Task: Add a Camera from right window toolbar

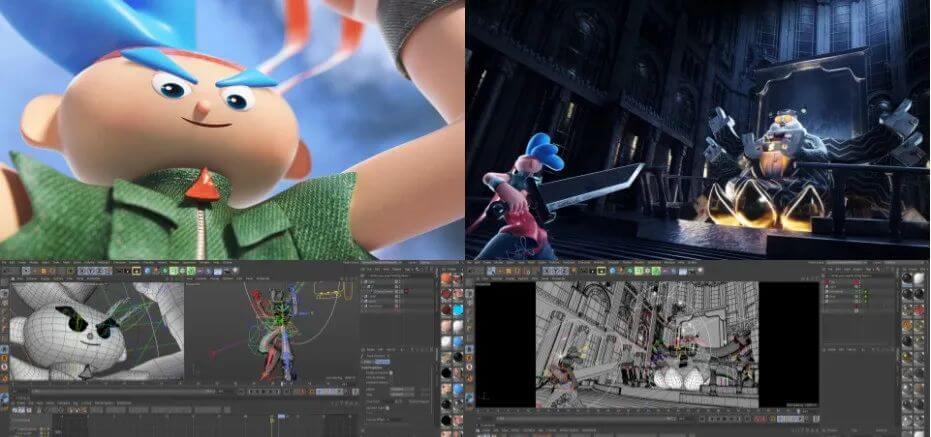Action: (691, 271)
